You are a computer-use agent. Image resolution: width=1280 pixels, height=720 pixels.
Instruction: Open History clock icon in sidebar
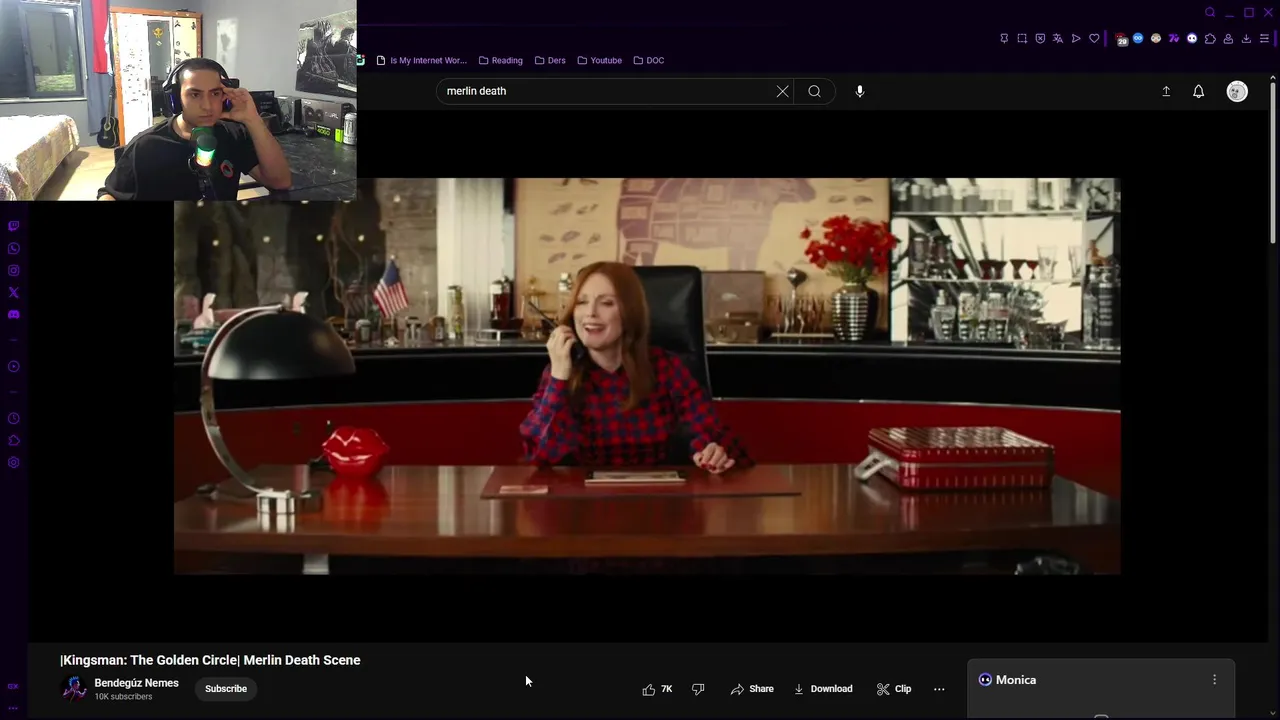[13, 418]
